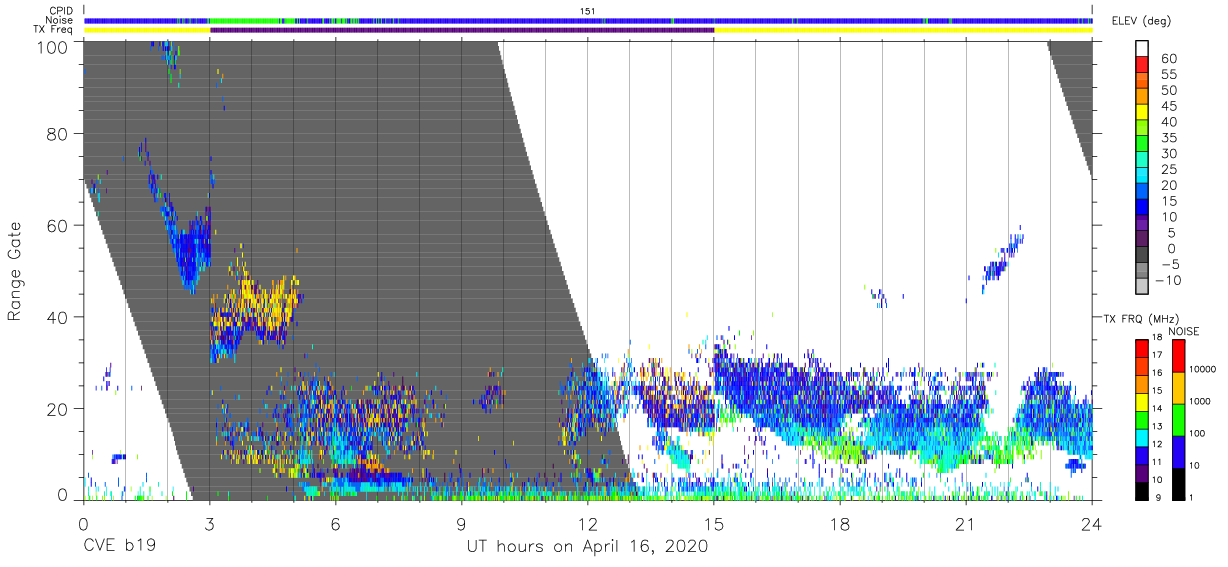Click the Noise strip above the plot
Viewport: 1228px width, 567px height.
pyautogui.click(x=588, y=20)
